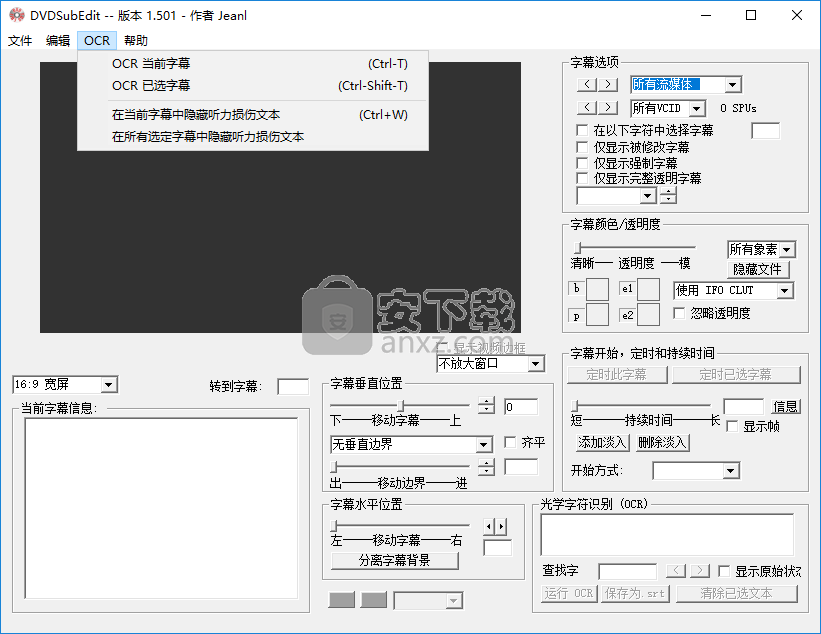Open the 文件 menu

click(x=20, y=40)
